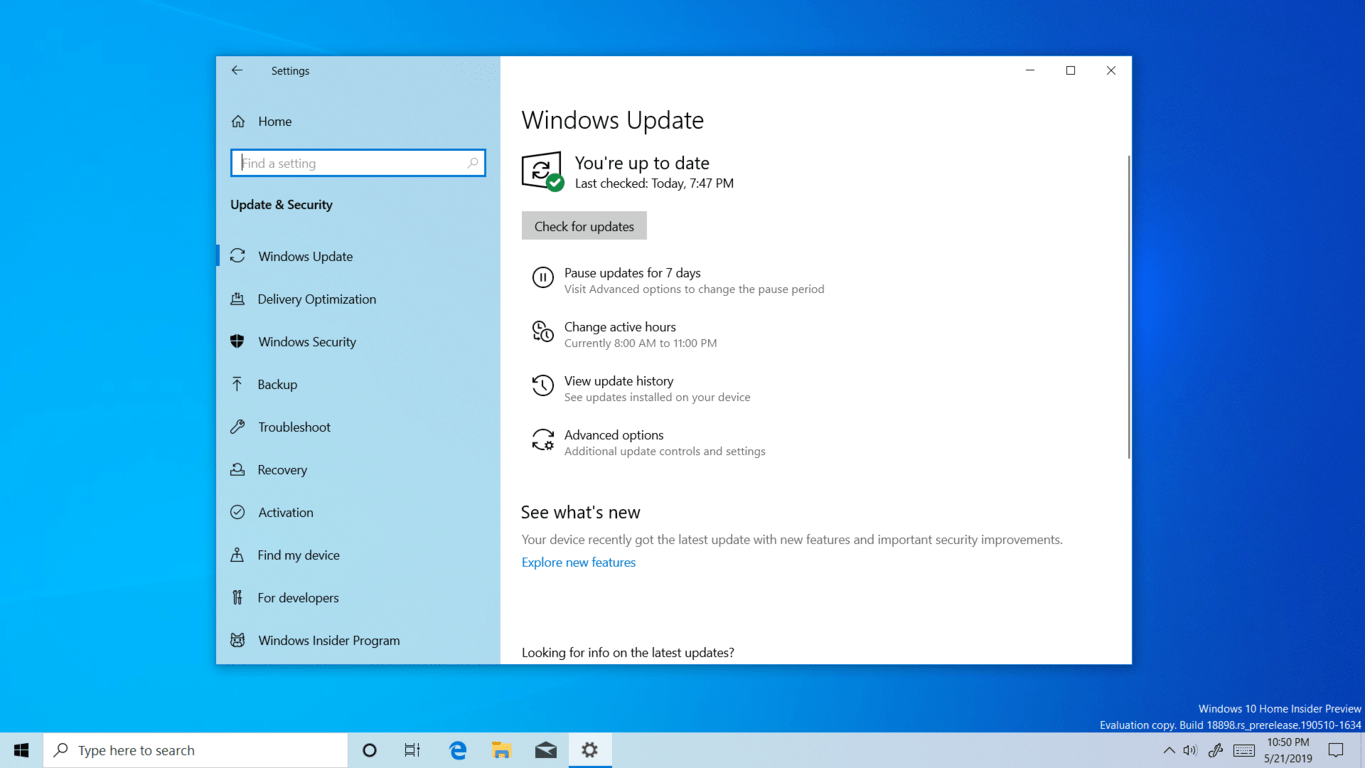Viewport: 1365px width, 768px height.
Task: Click the back arrow in Settings
Action: click(237, 71)
